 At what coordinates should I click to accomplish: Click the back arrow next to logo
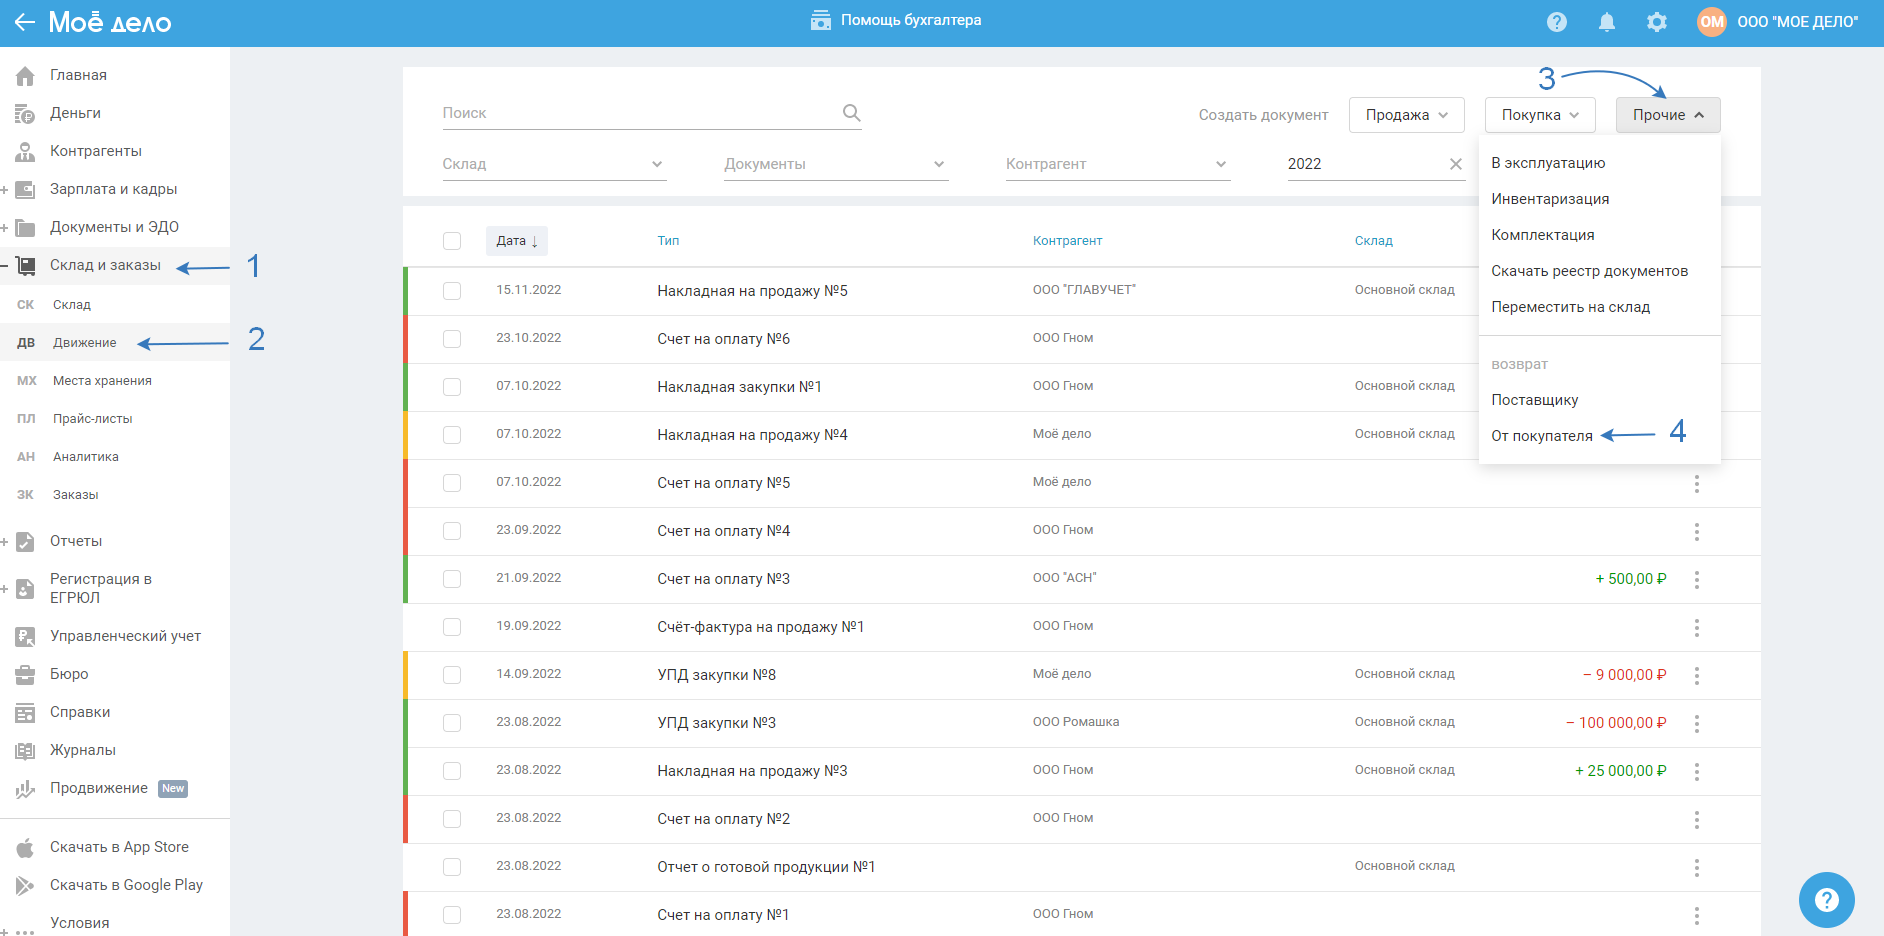[x=25, y=22]
